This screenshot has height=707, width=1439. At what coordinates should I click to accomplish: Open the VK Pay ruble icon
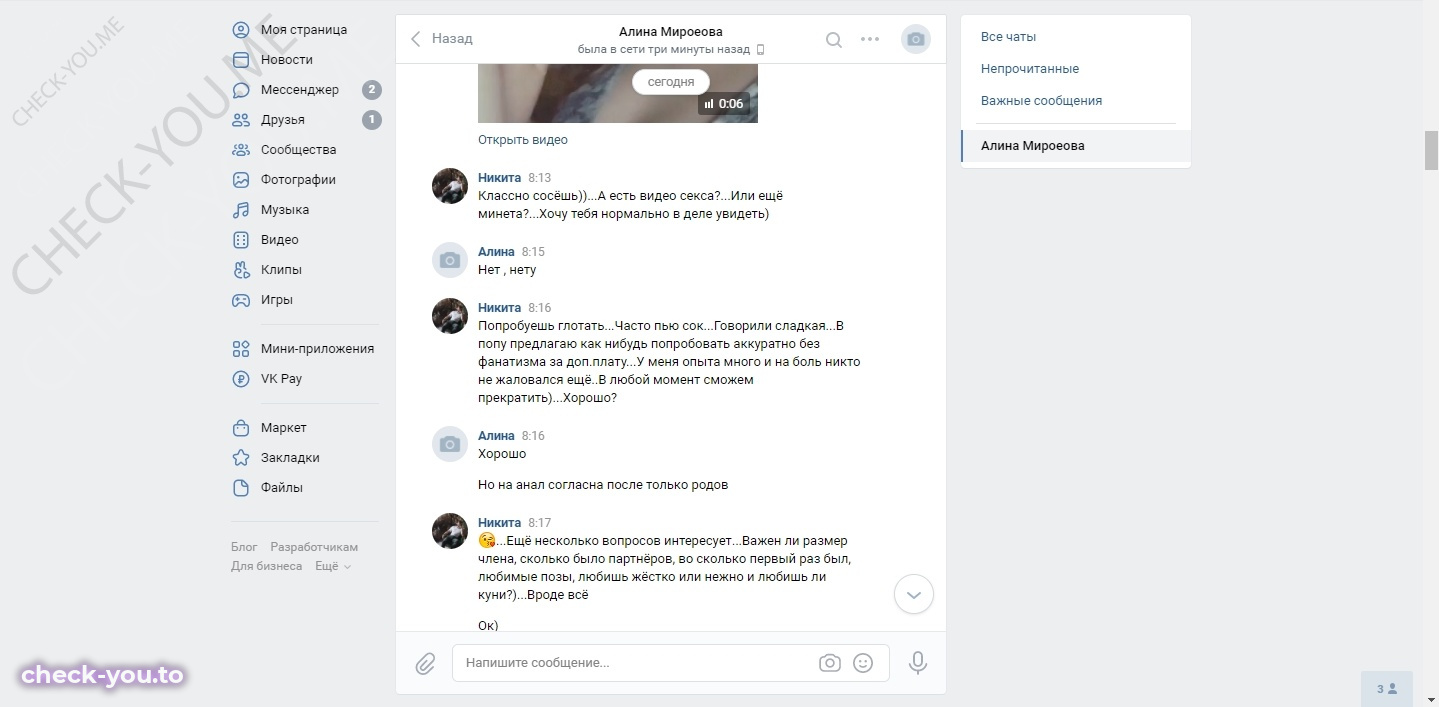[x=241, y=379]
